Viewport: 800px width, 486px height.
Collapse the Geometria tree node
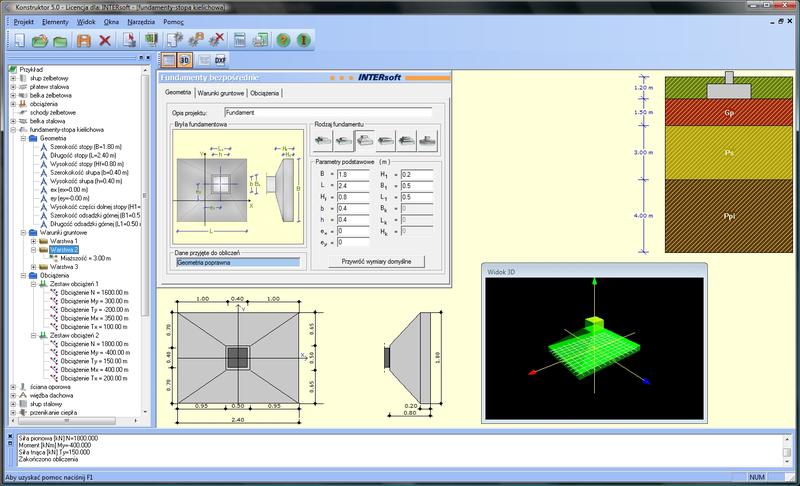pyautogui.click(x=21, y=138)
